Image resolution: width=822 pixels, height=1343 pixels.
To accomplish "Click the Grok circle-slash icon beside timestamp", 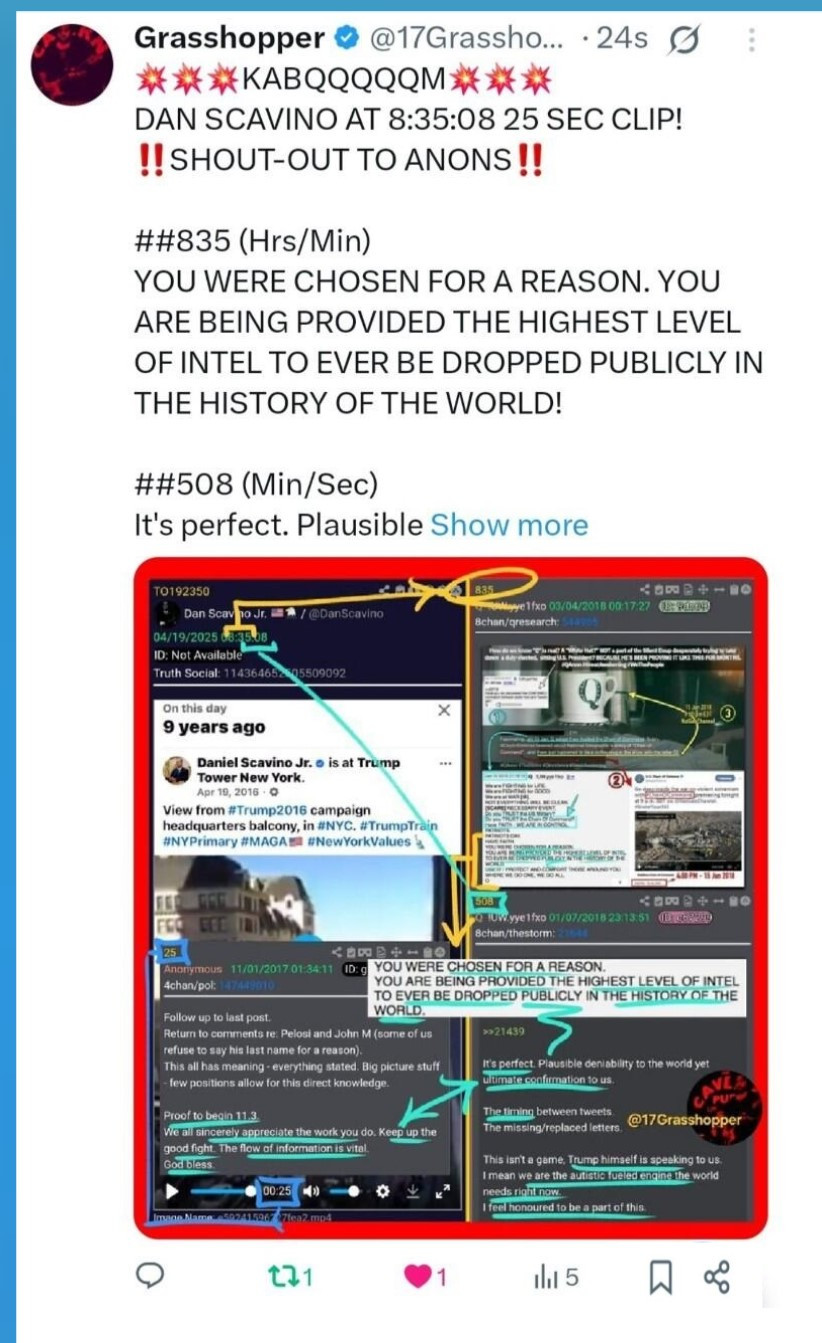I will click(x=686, y=40).
